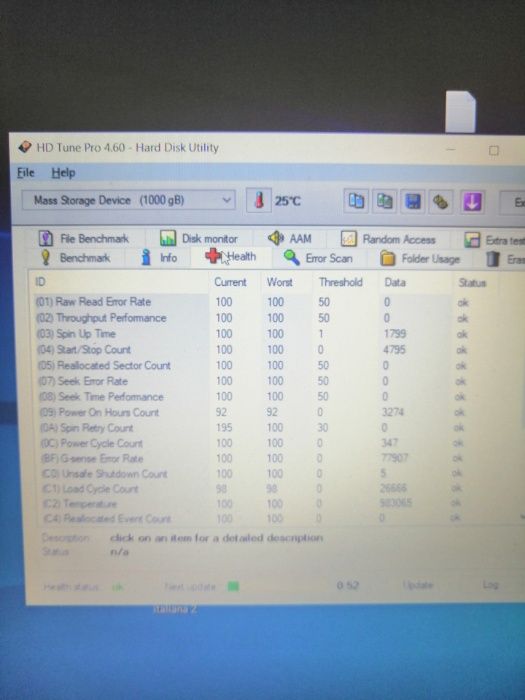Click the 3274 Power On Hours value

point(393,412)
